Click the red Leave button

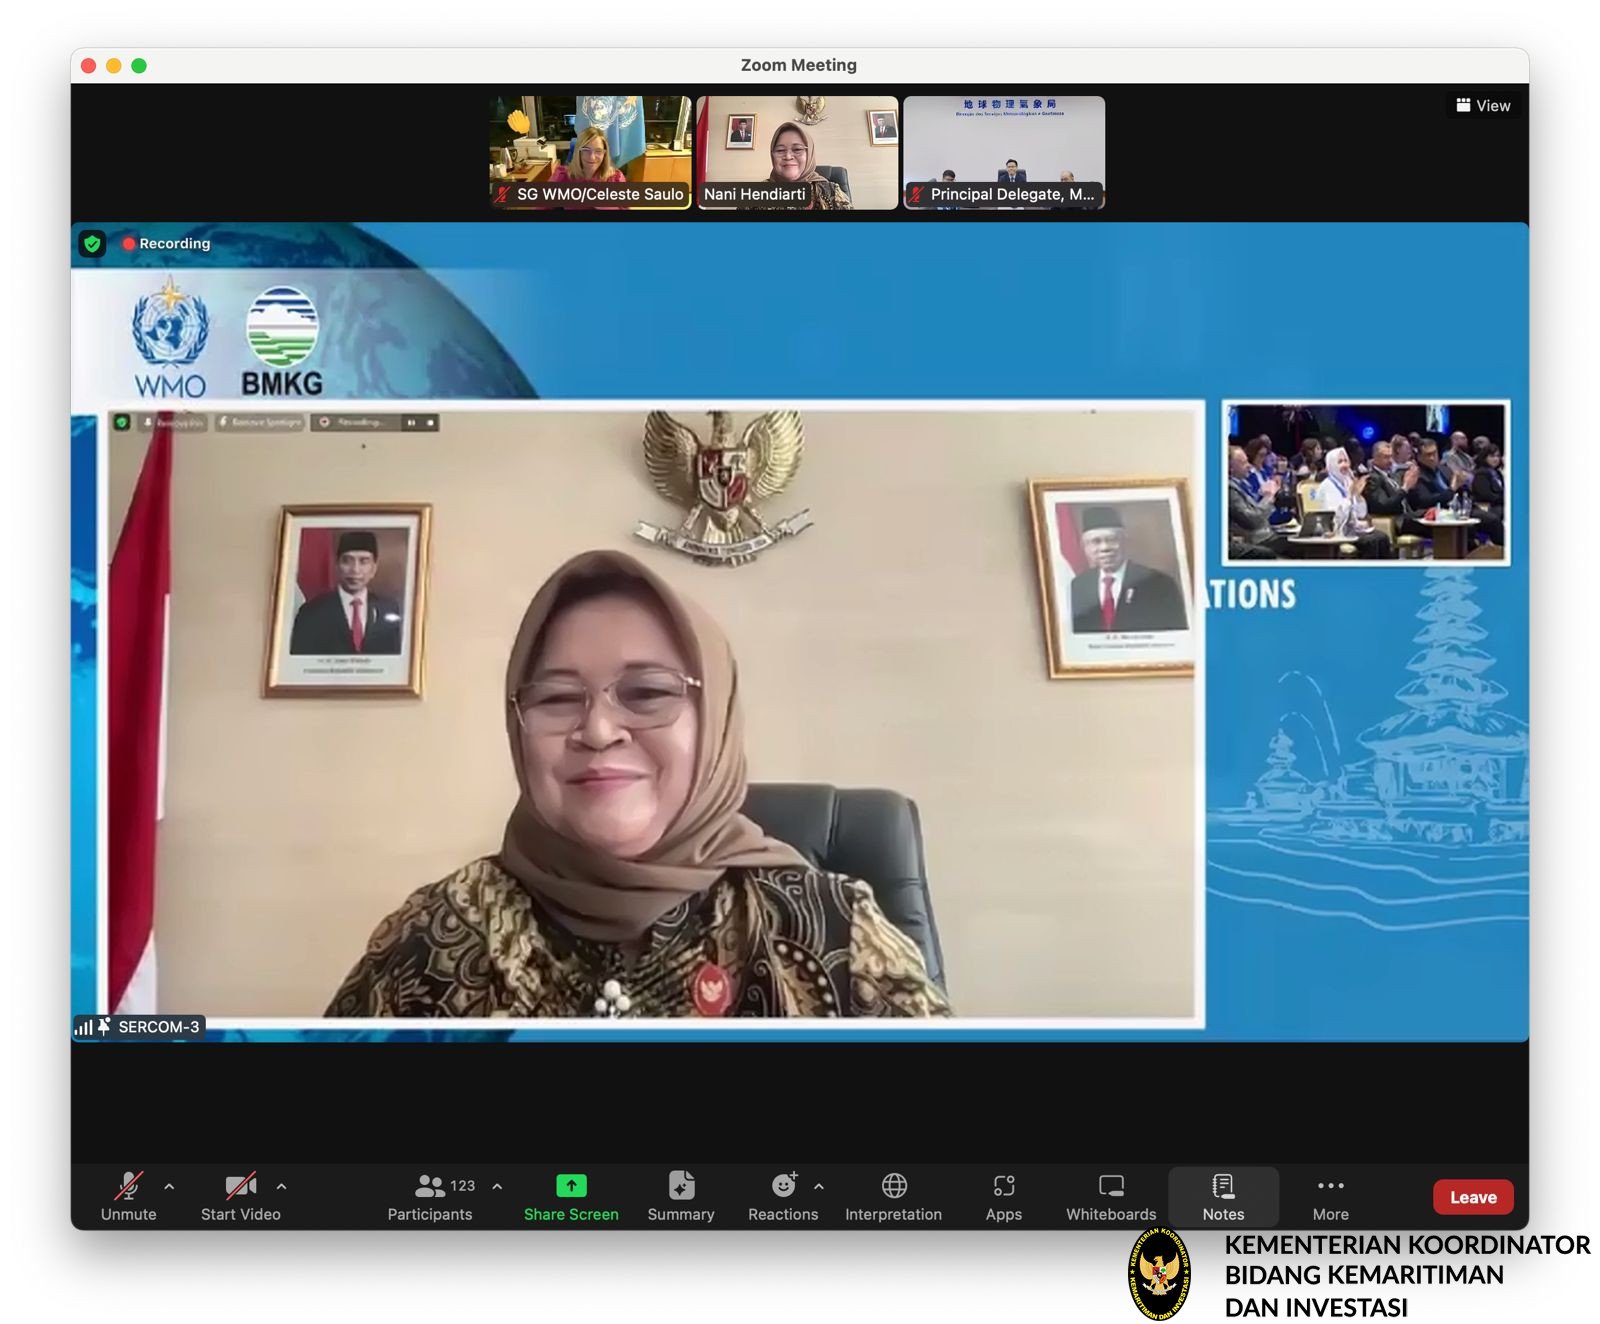(1472, 1197)
